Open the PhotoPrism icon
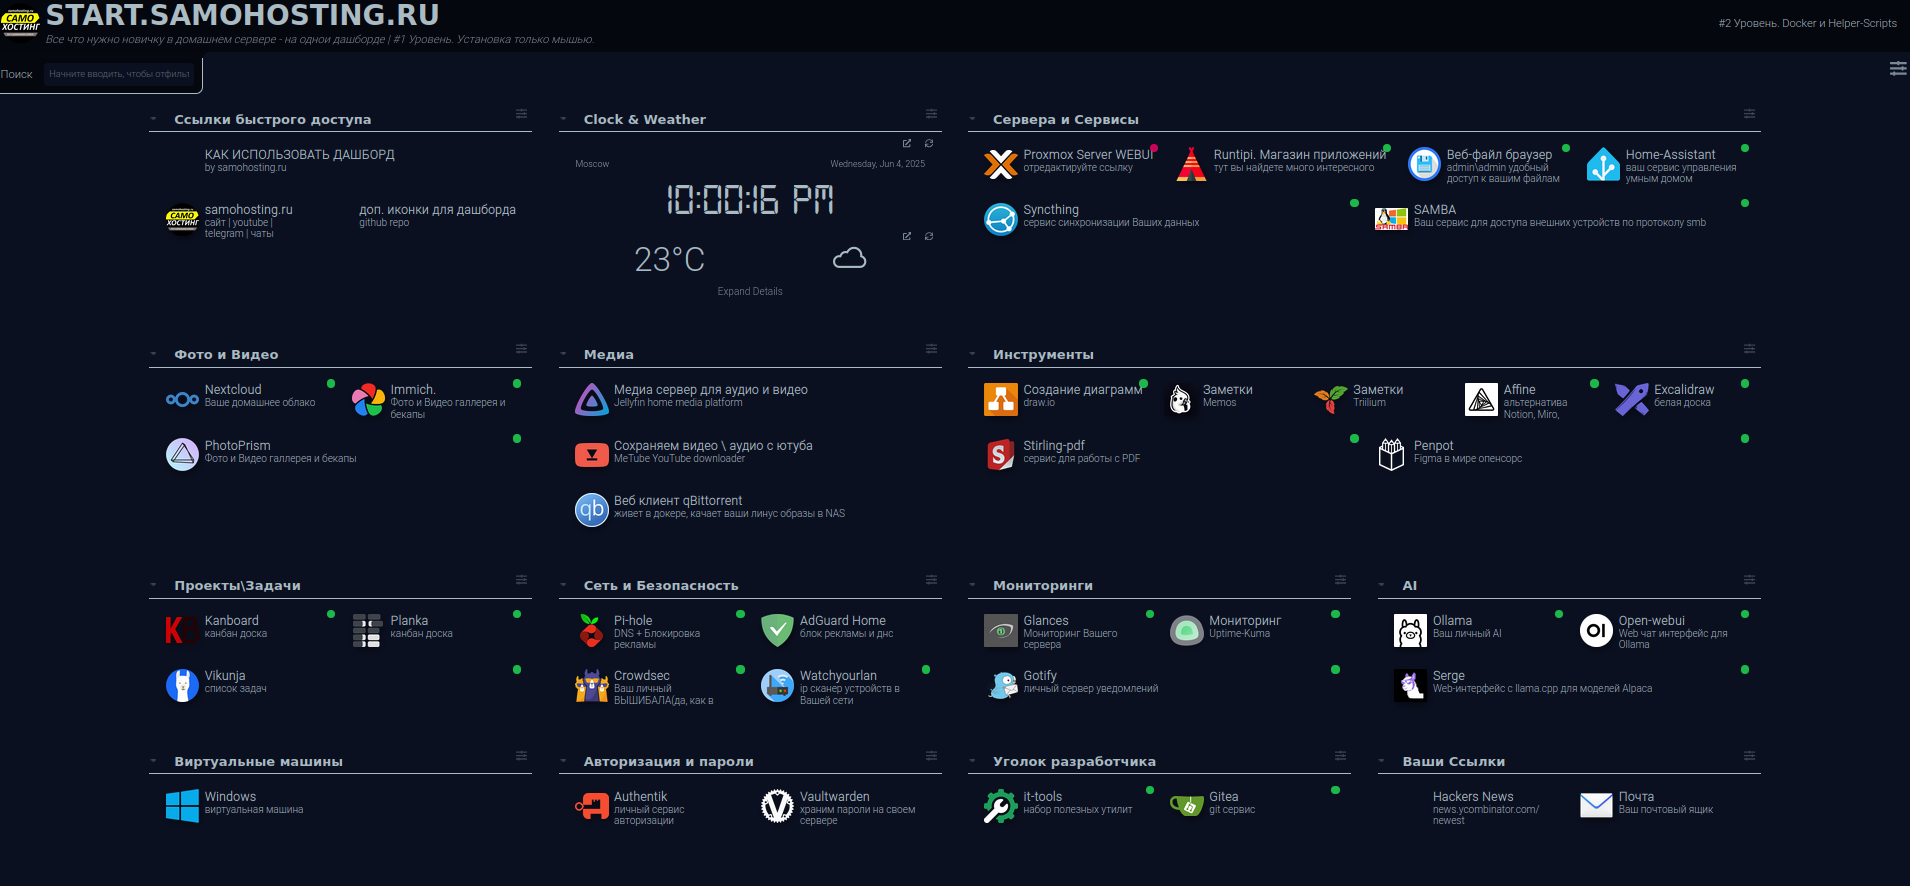Image resolution: width=1910 pixels, height=886 pixels. 182,455
